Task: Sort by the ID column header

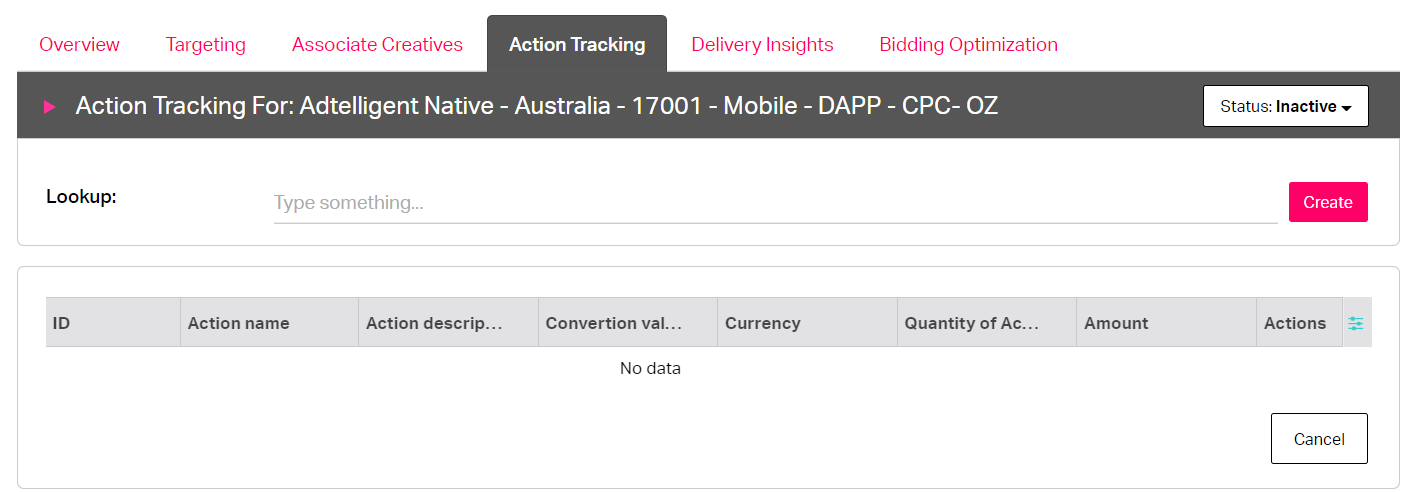Action: [113, 323]
